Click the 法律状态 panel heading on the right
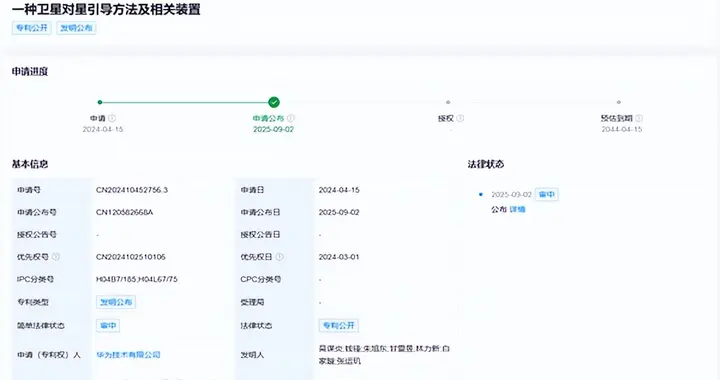Viewport: 720px width, 380px height. tap(486, 164)
